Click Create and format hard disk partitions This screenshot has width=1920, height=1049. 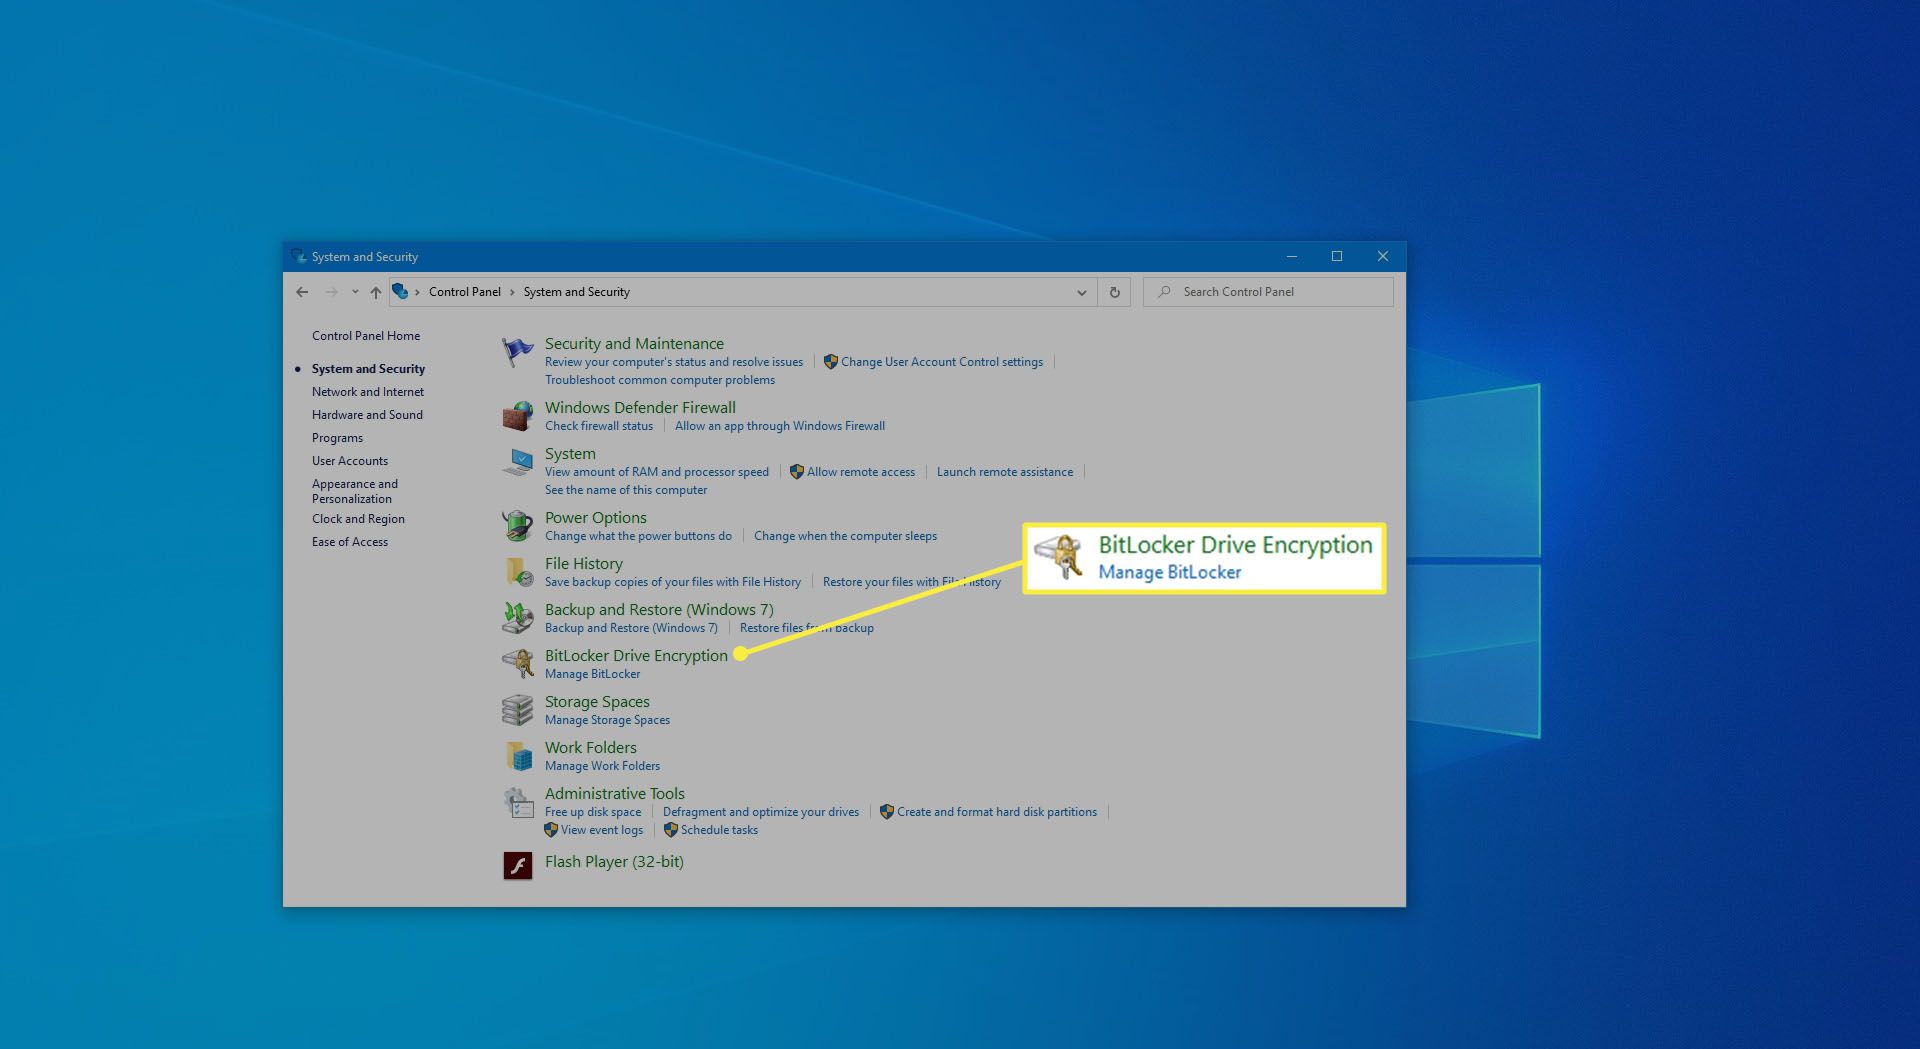(997, 812)
